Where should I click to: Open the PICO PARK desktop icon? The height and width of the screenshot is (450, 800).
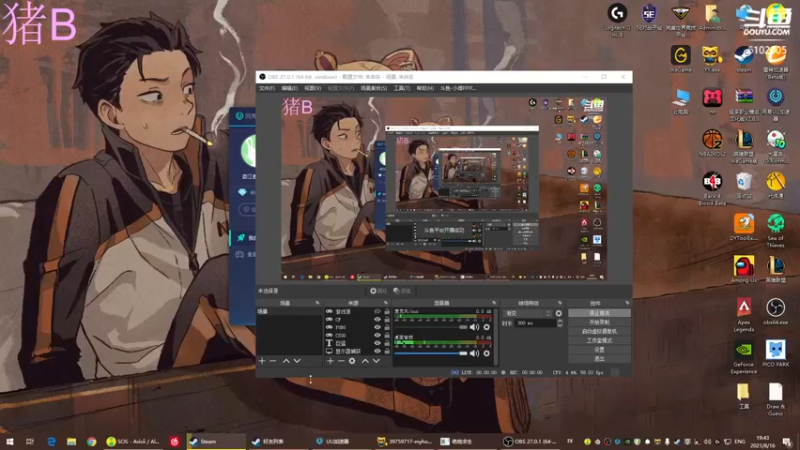click(776, 354)
